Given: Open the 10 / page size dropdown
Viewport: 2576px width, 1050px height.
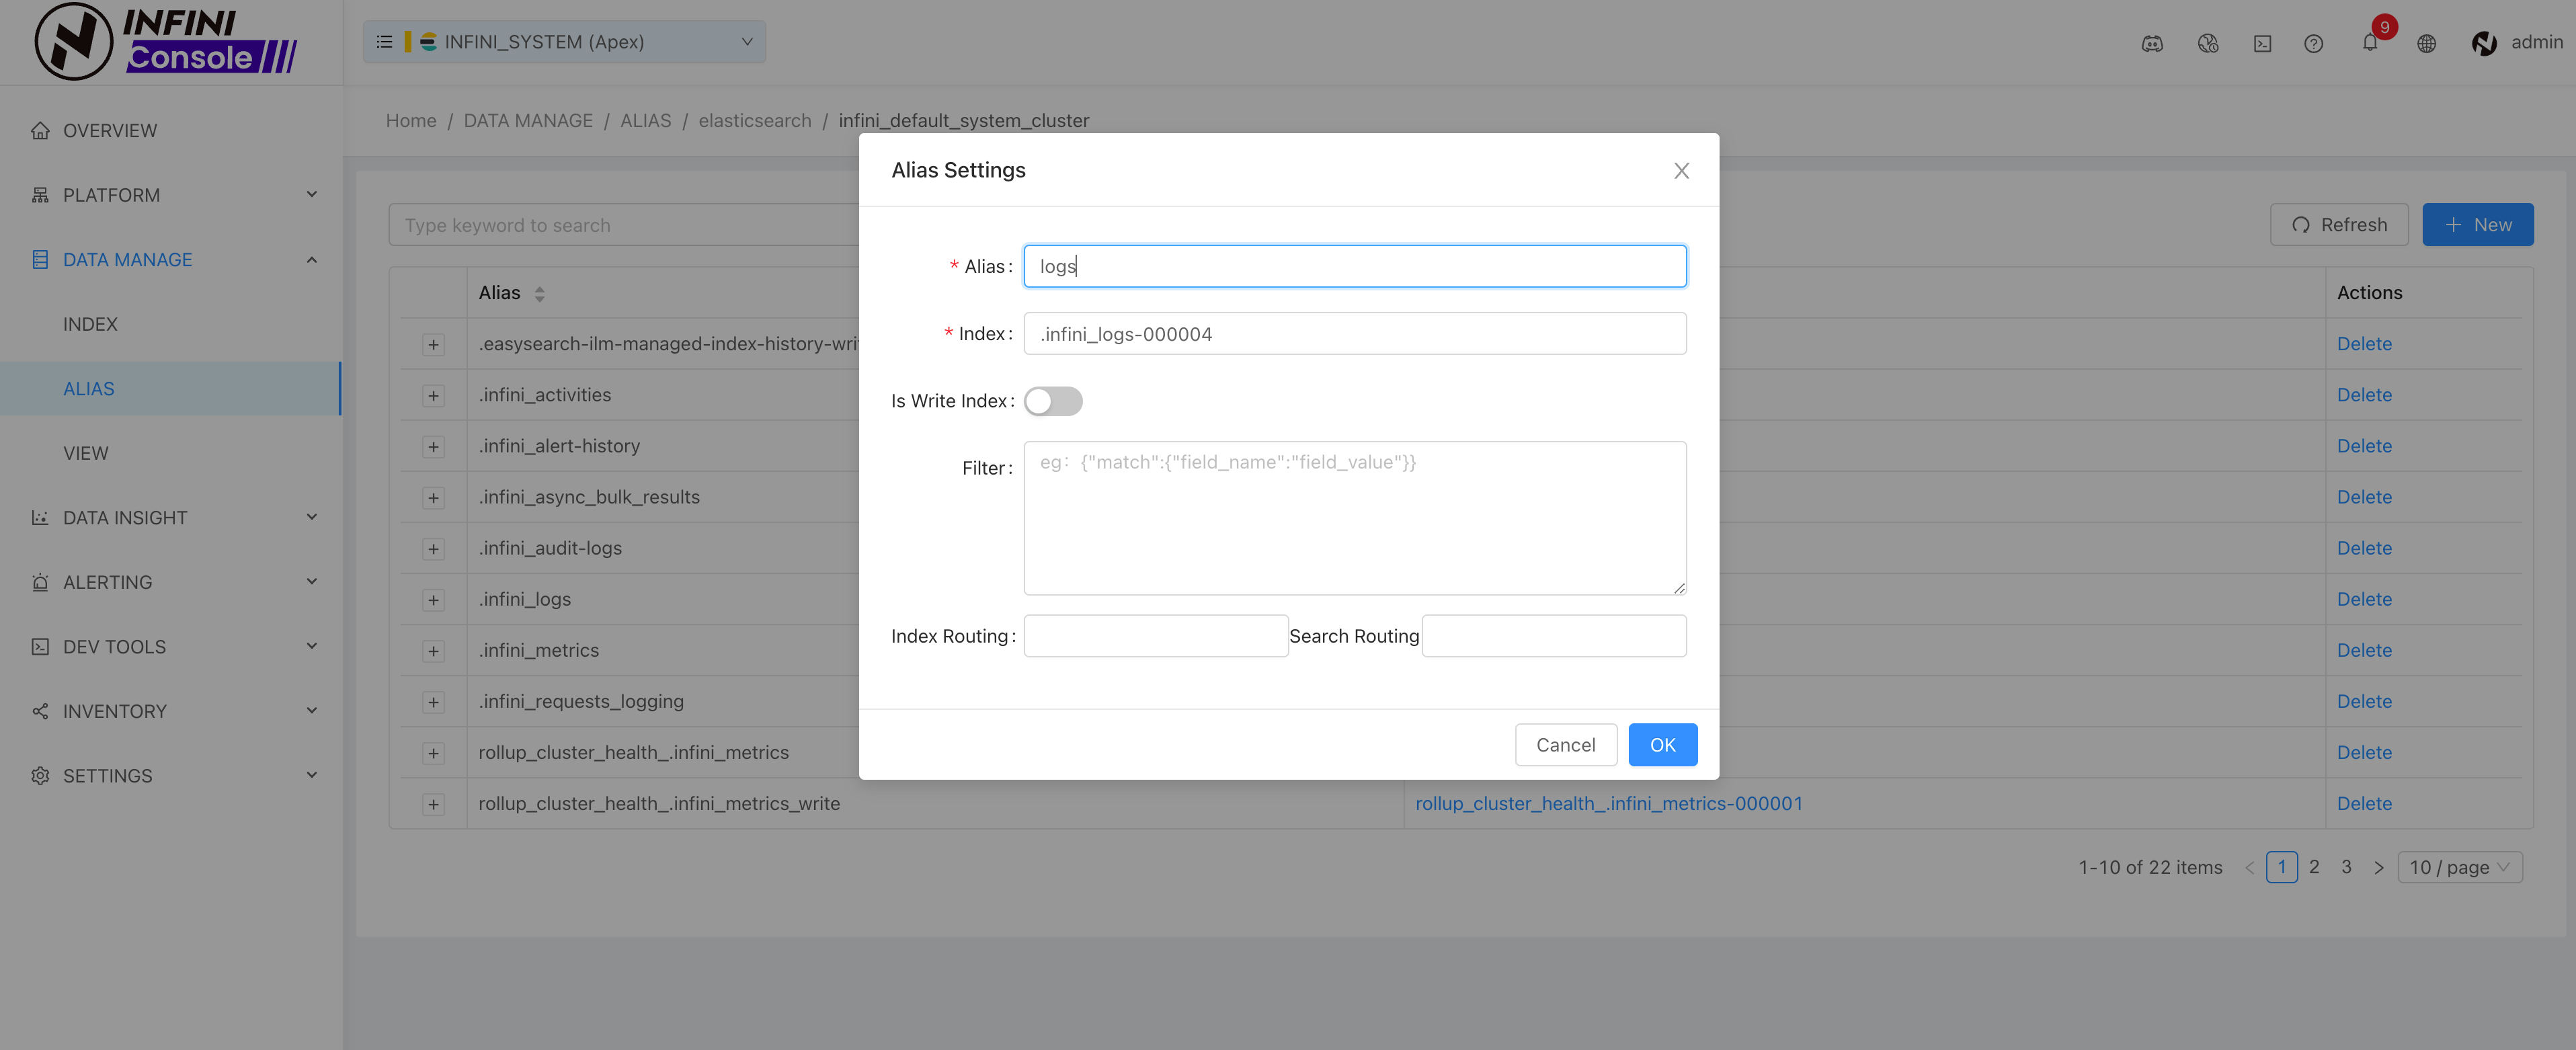Looking at the screenshot, I should click(2459, 867).
